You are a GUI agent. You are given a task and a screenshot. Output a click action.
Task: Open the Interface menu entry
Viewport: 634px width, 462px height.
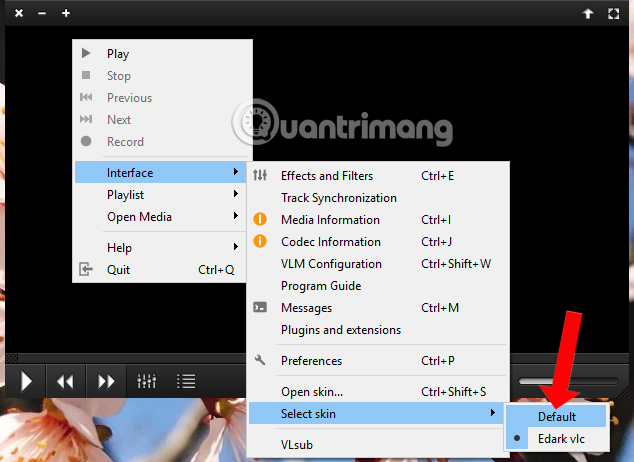point(161,172)
